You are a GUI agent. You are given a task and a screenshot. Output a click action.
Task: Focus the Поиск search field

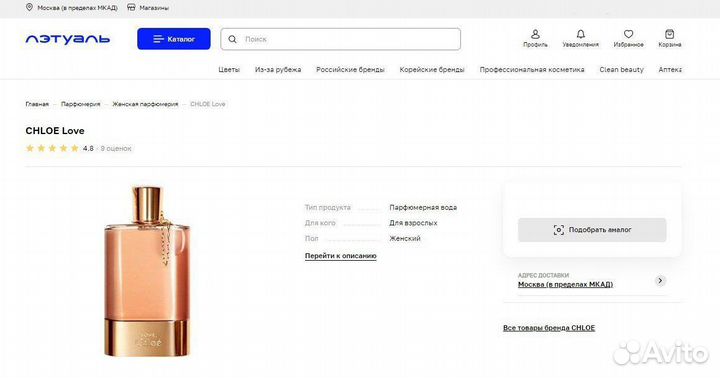point(340,39)
